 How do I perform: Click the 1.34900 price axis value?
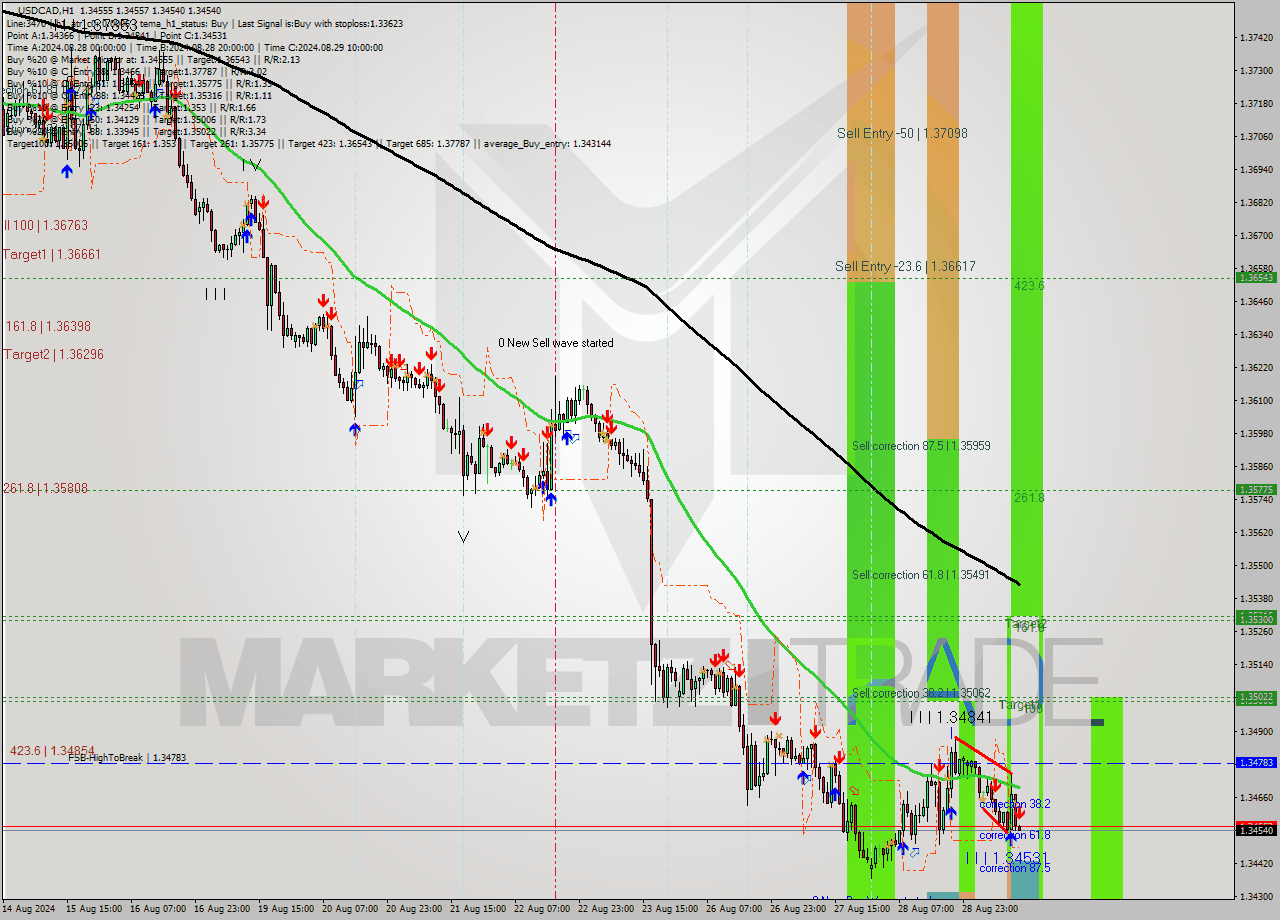[x=1256, y=731]
